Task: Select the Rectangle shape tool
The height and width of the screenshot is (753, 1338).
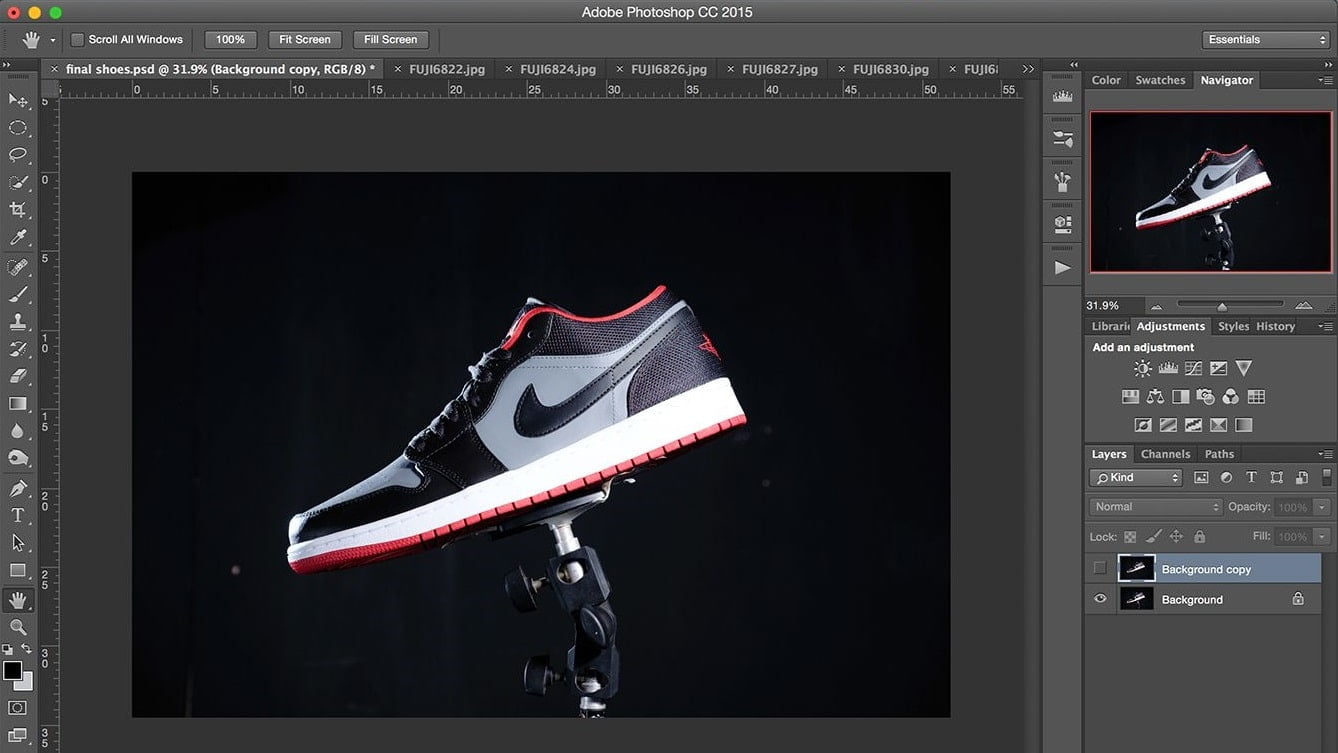Action: pyautogui.click(x=18, y=570)
